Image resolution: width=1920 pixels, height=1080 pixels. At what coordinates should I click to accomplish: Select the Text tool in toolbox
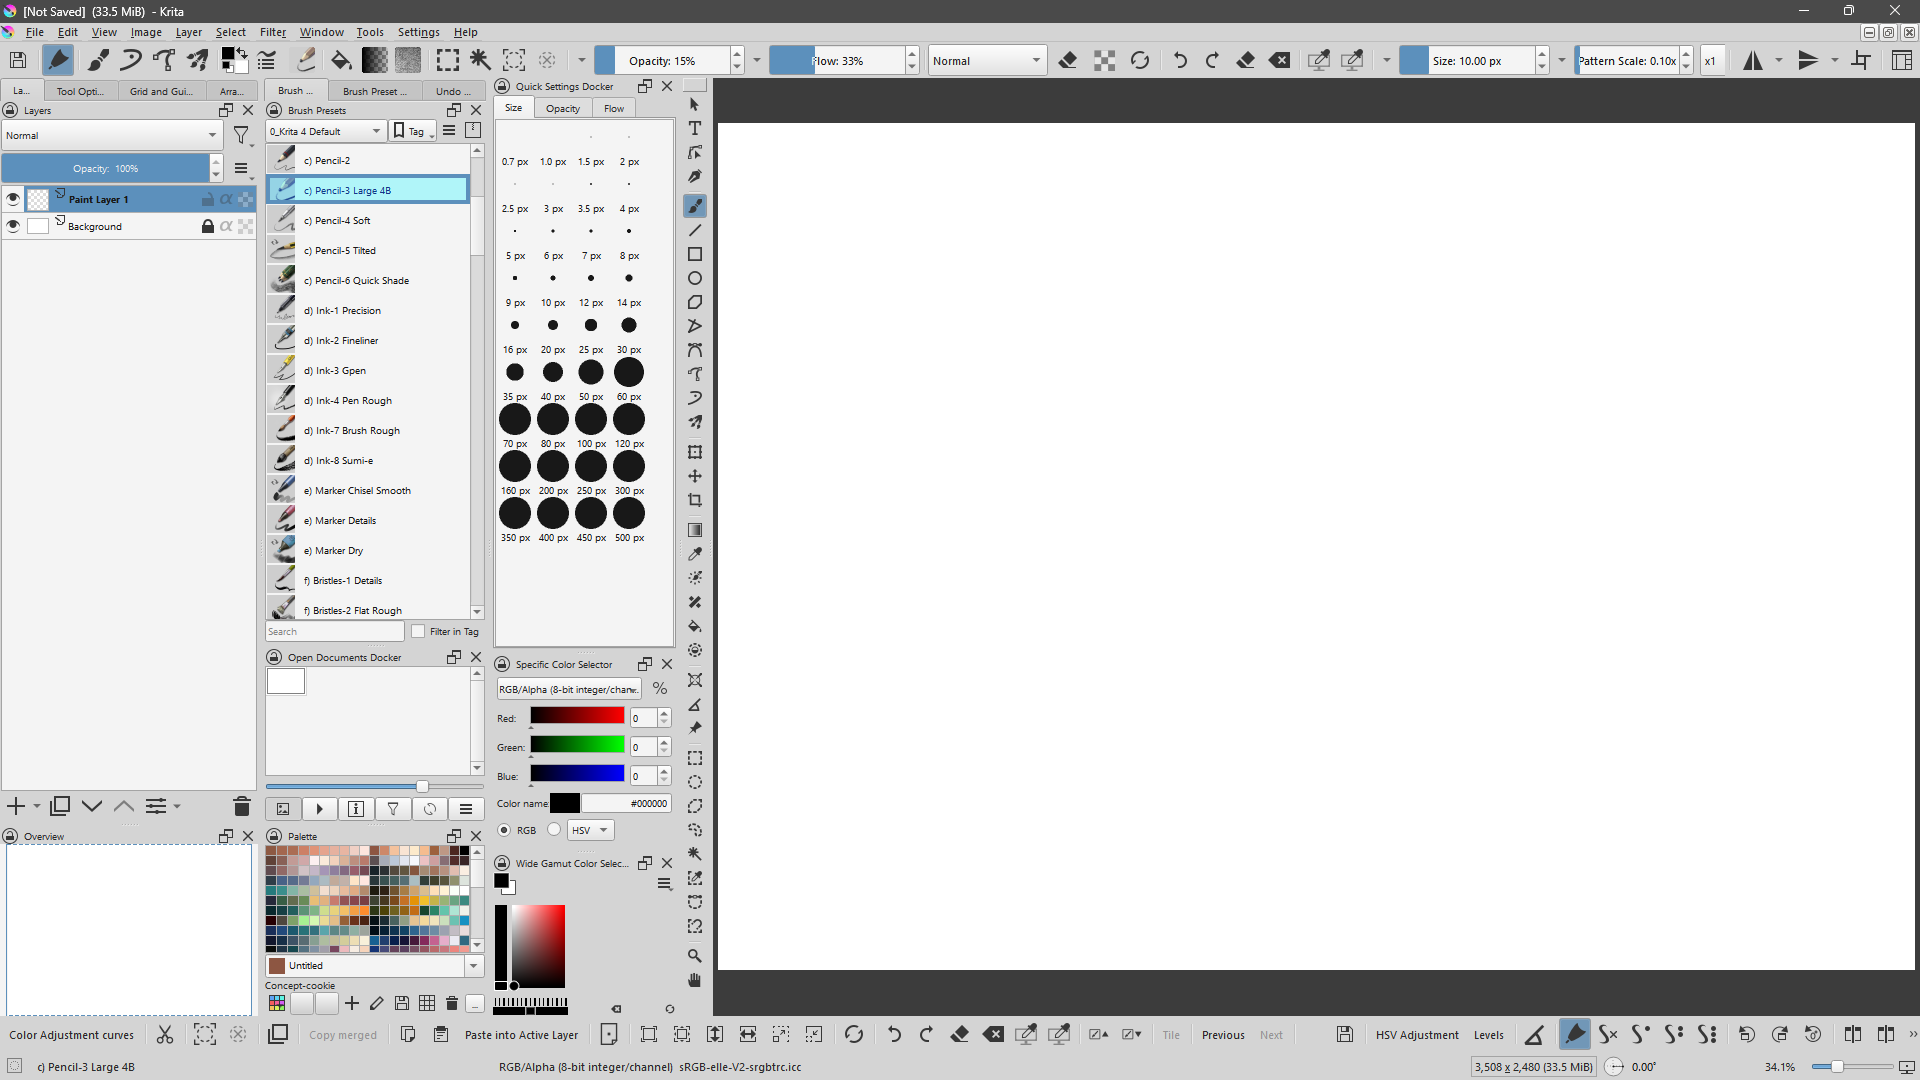pos(695,129)
